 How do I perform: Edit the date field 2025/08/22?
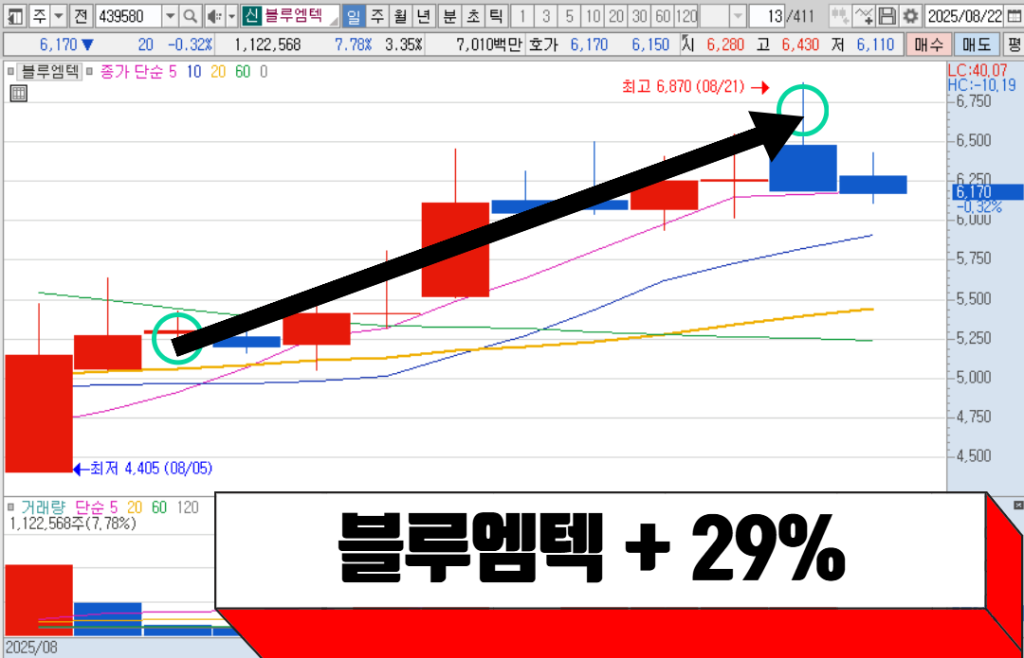pos(965,15)
